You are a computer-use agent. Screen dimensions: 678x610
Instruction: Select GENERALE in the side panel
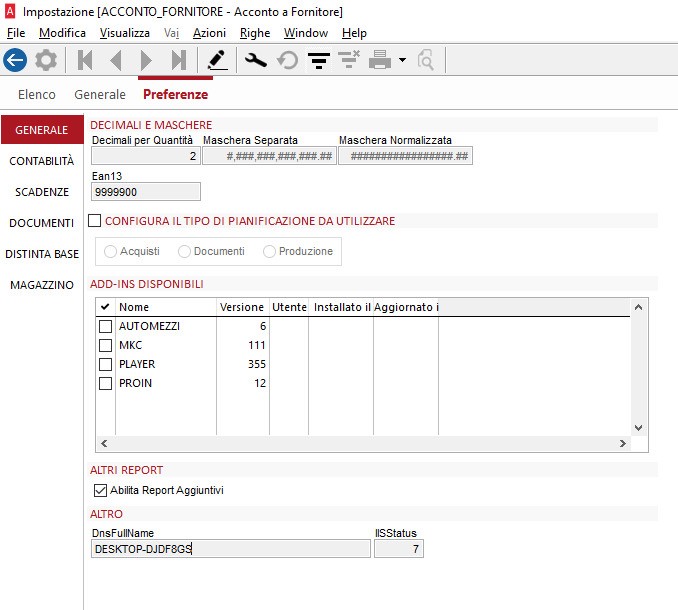pyautogui.click(x=42, y=130)
